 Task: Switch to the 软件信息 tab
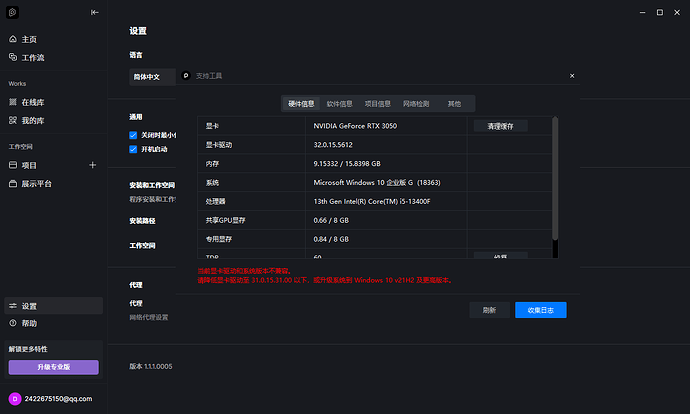[x=339, y=103]
